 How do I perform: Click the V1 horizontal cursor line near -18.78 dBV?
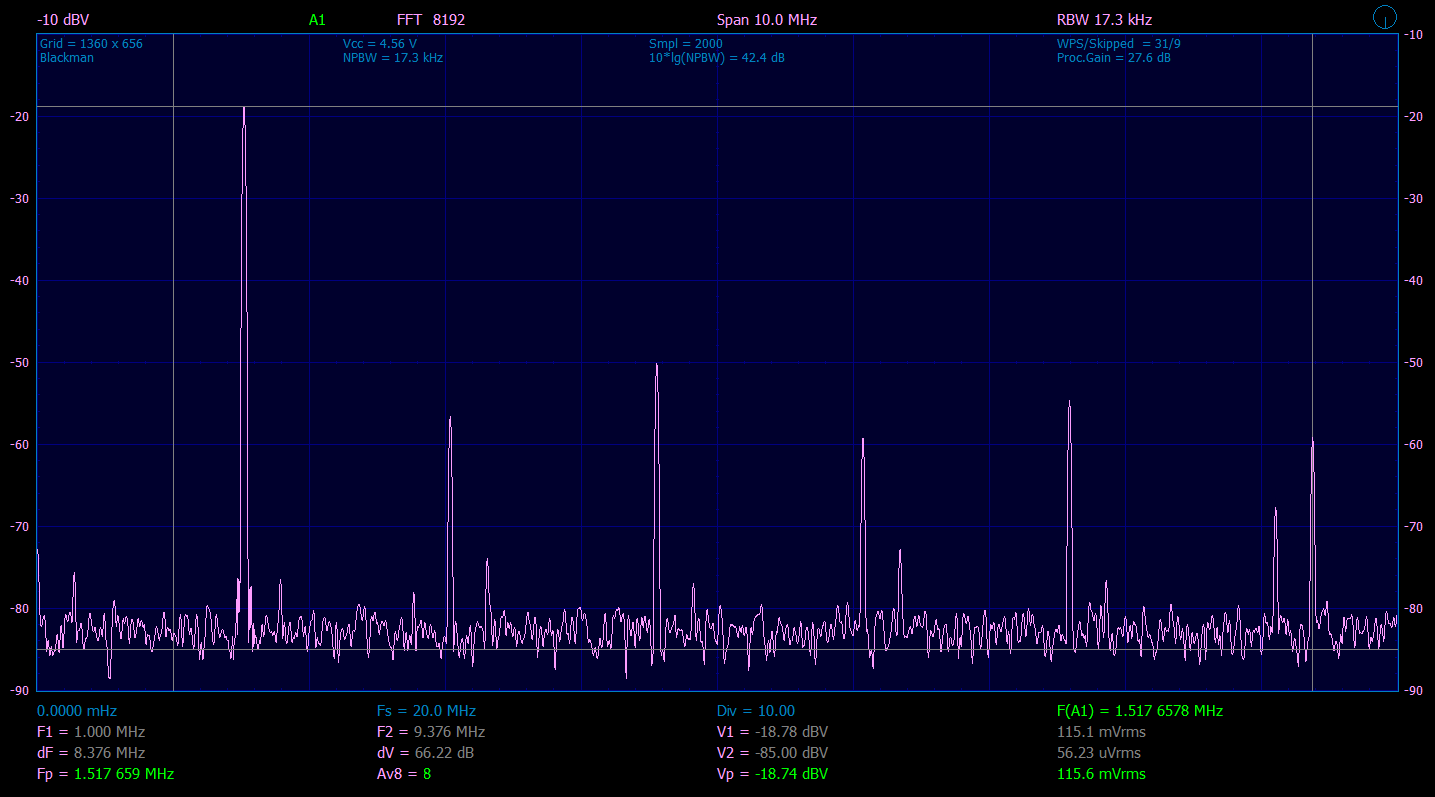tap(717, 106)
